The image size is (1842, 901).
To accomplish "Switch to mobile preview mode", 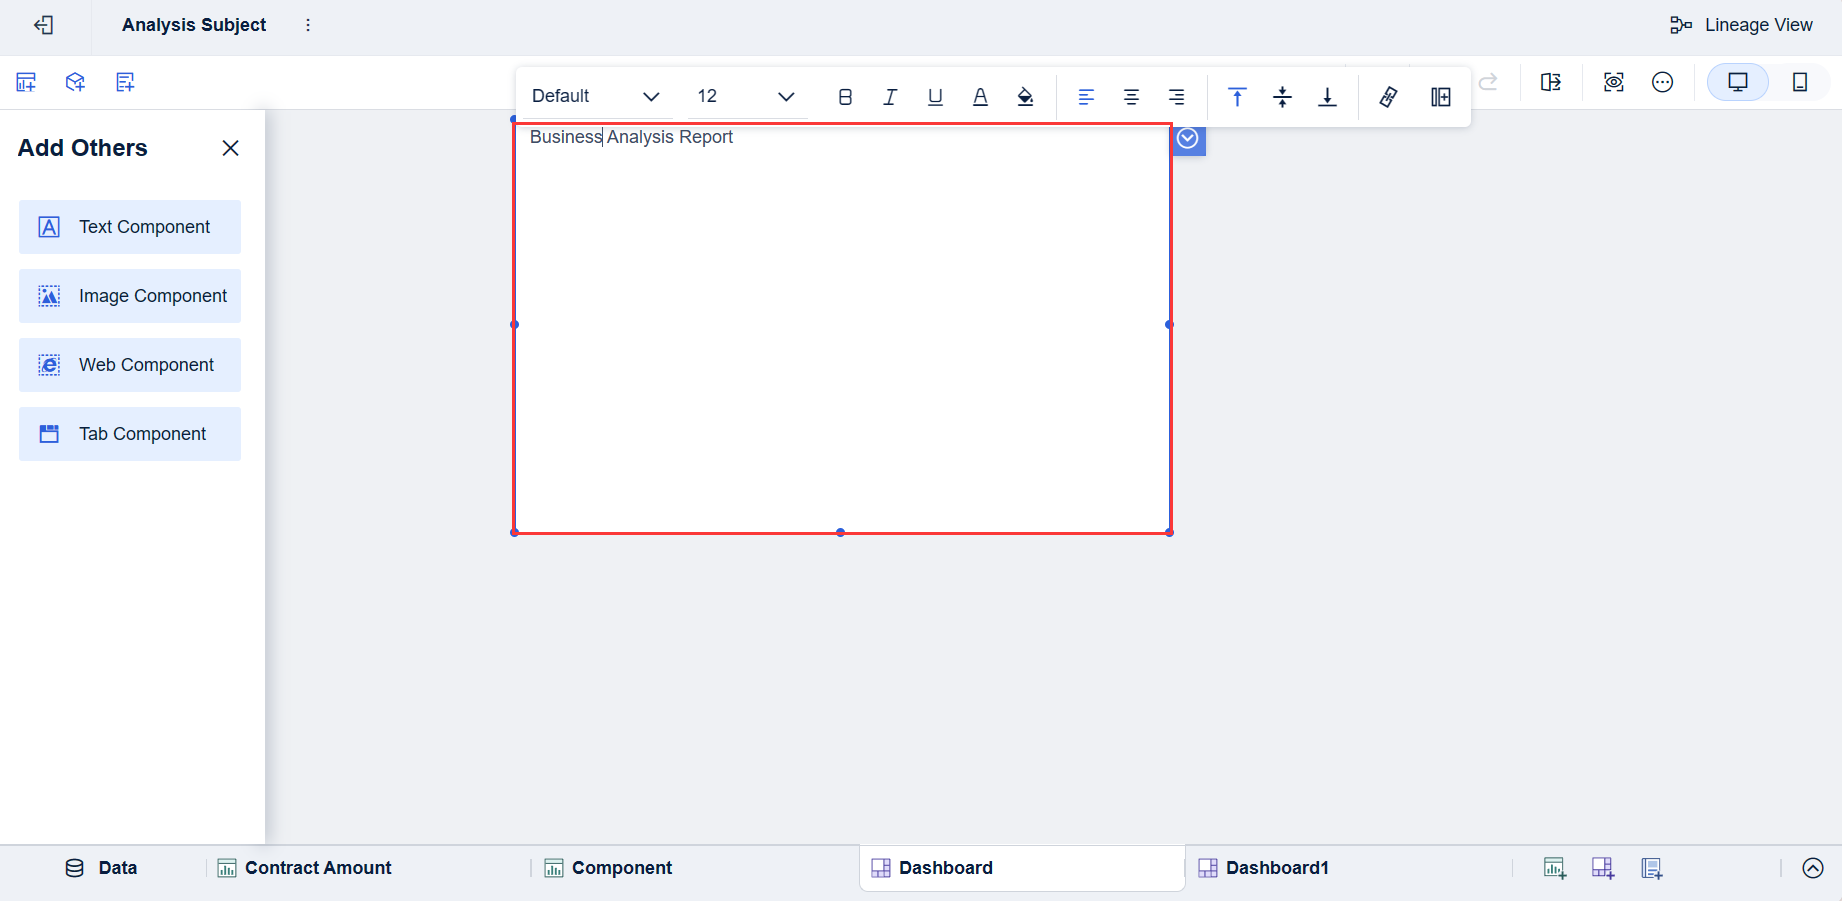I will [x=1801, y=82].
